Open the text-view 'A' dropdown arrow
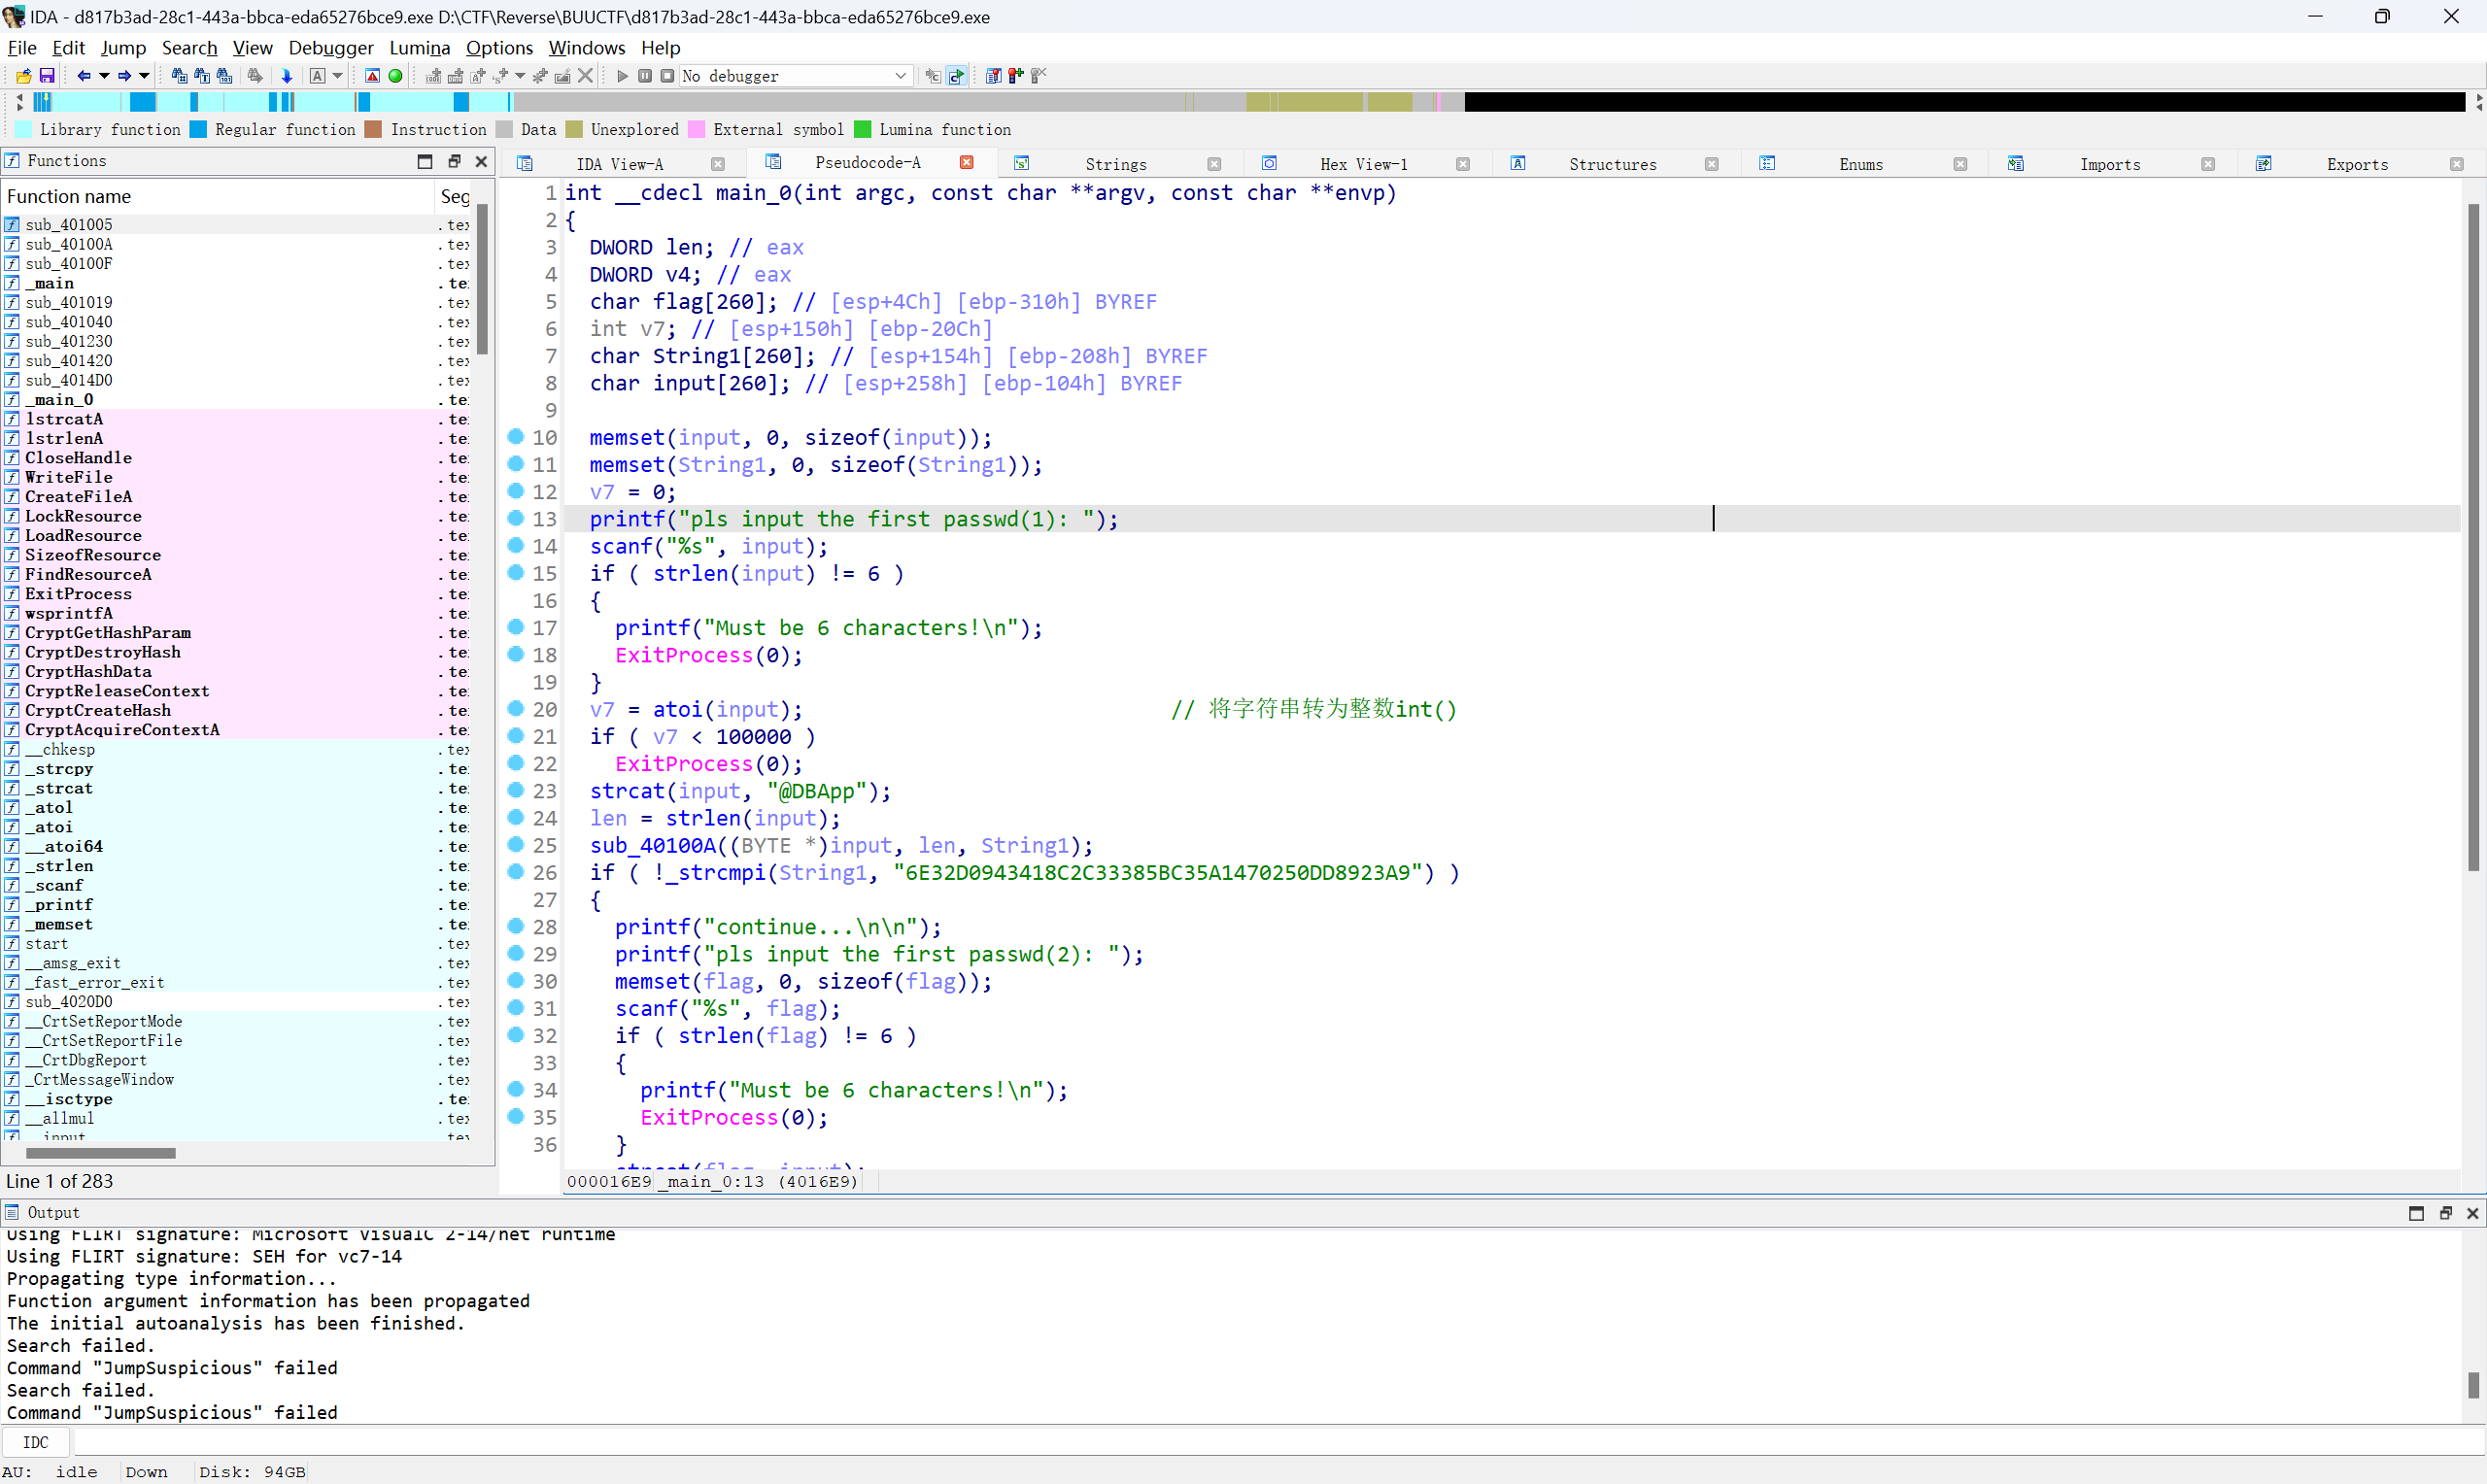This screenshot has height=1484, width=2487. click(338, 76)
